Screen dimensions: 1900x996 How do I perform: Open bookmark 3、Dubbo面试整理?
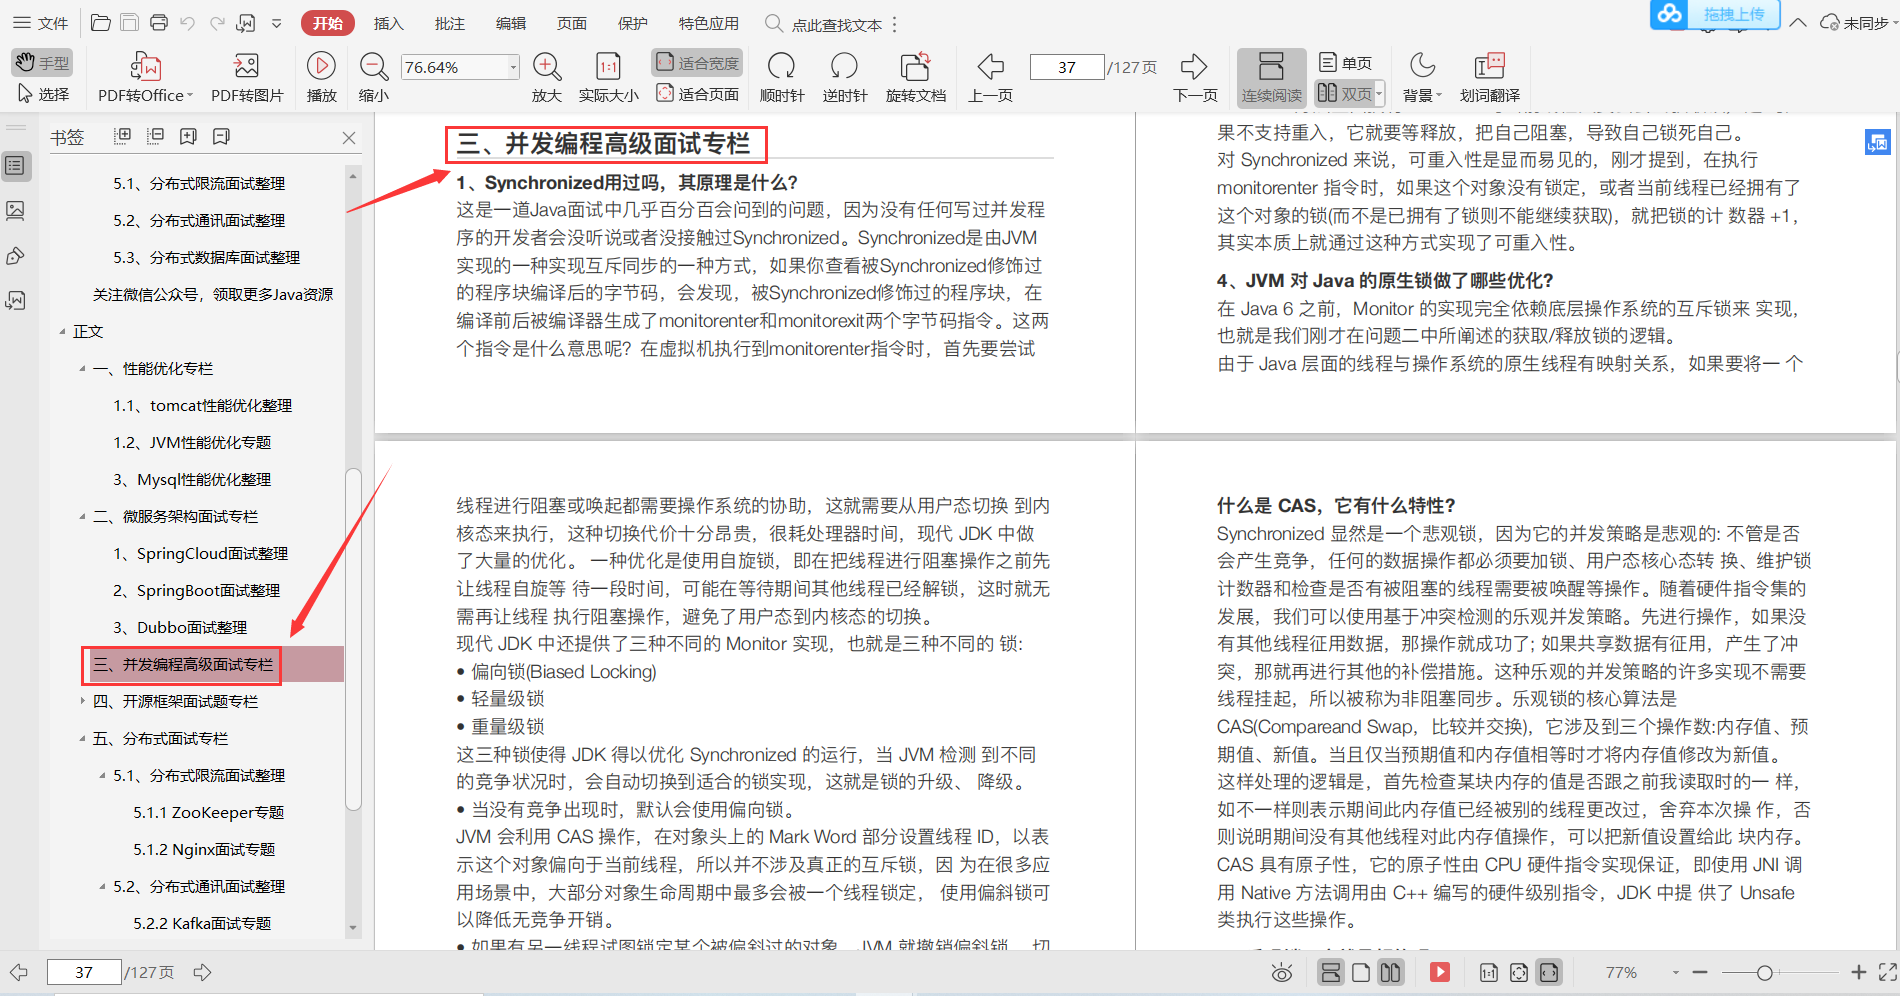tap(180, 627)
